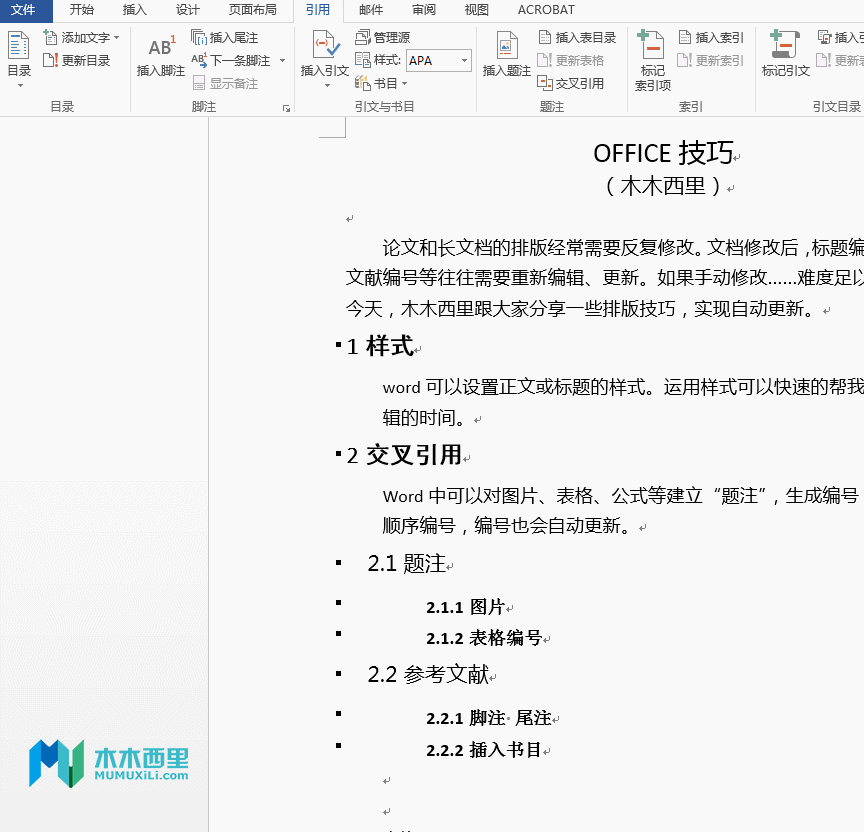Click the 更新表格 icon
The image size is (864, 832).
click(x=544, y=60)
